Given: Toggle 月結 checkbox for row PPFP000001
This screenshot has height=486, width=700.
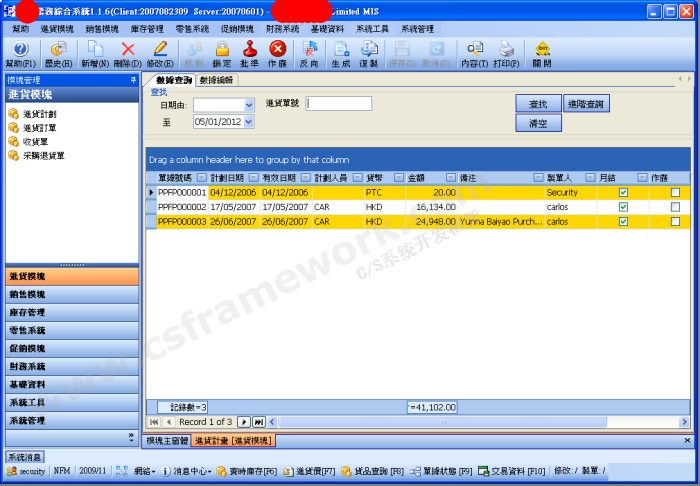Looking at the screenshot, I should click(x=624, y=192).
